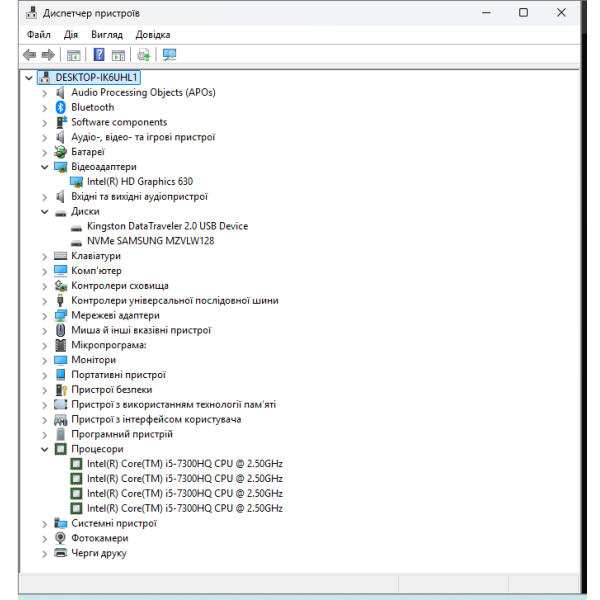Click the update device driver toolbar icon
This screenshot has height=600, width=600.
click(144, 55)
